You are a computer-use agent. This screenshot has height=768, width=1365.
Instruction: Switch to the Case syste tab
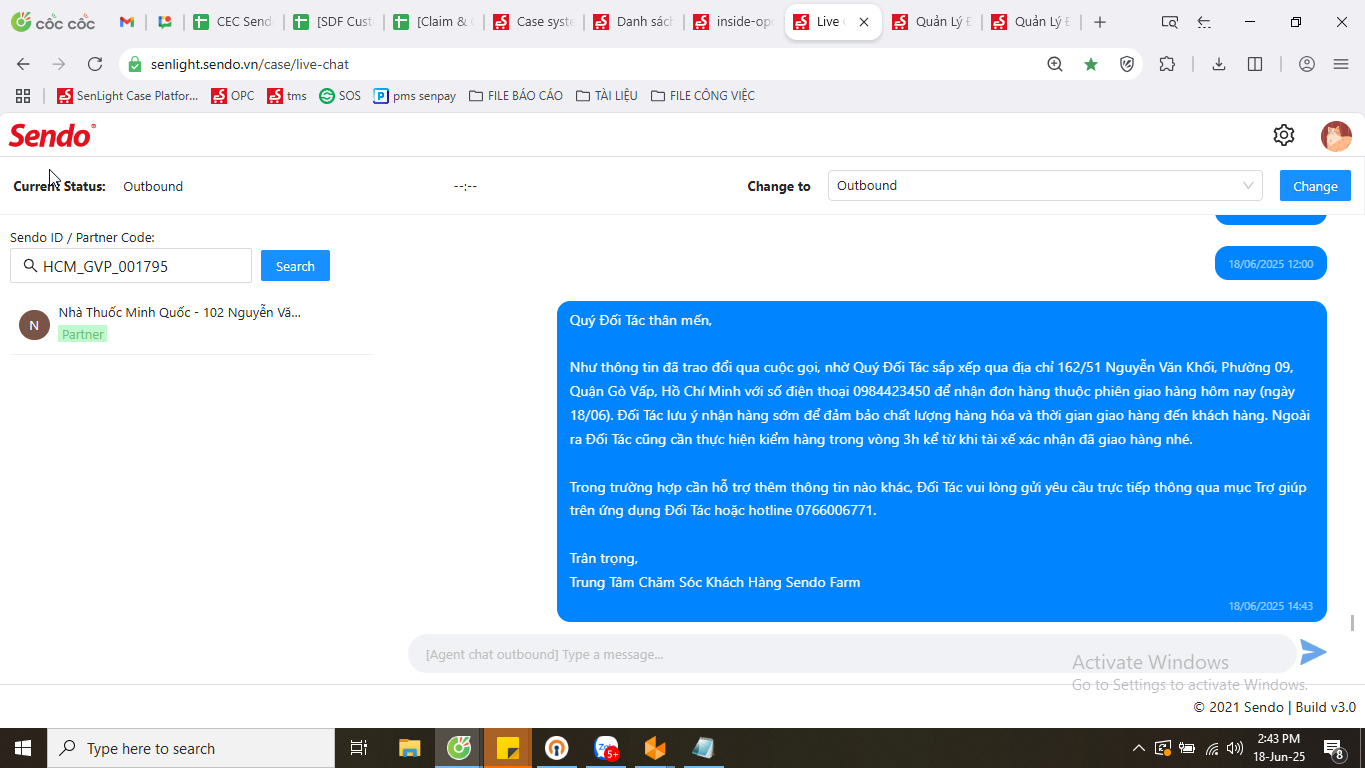click(x=533, y=22)
